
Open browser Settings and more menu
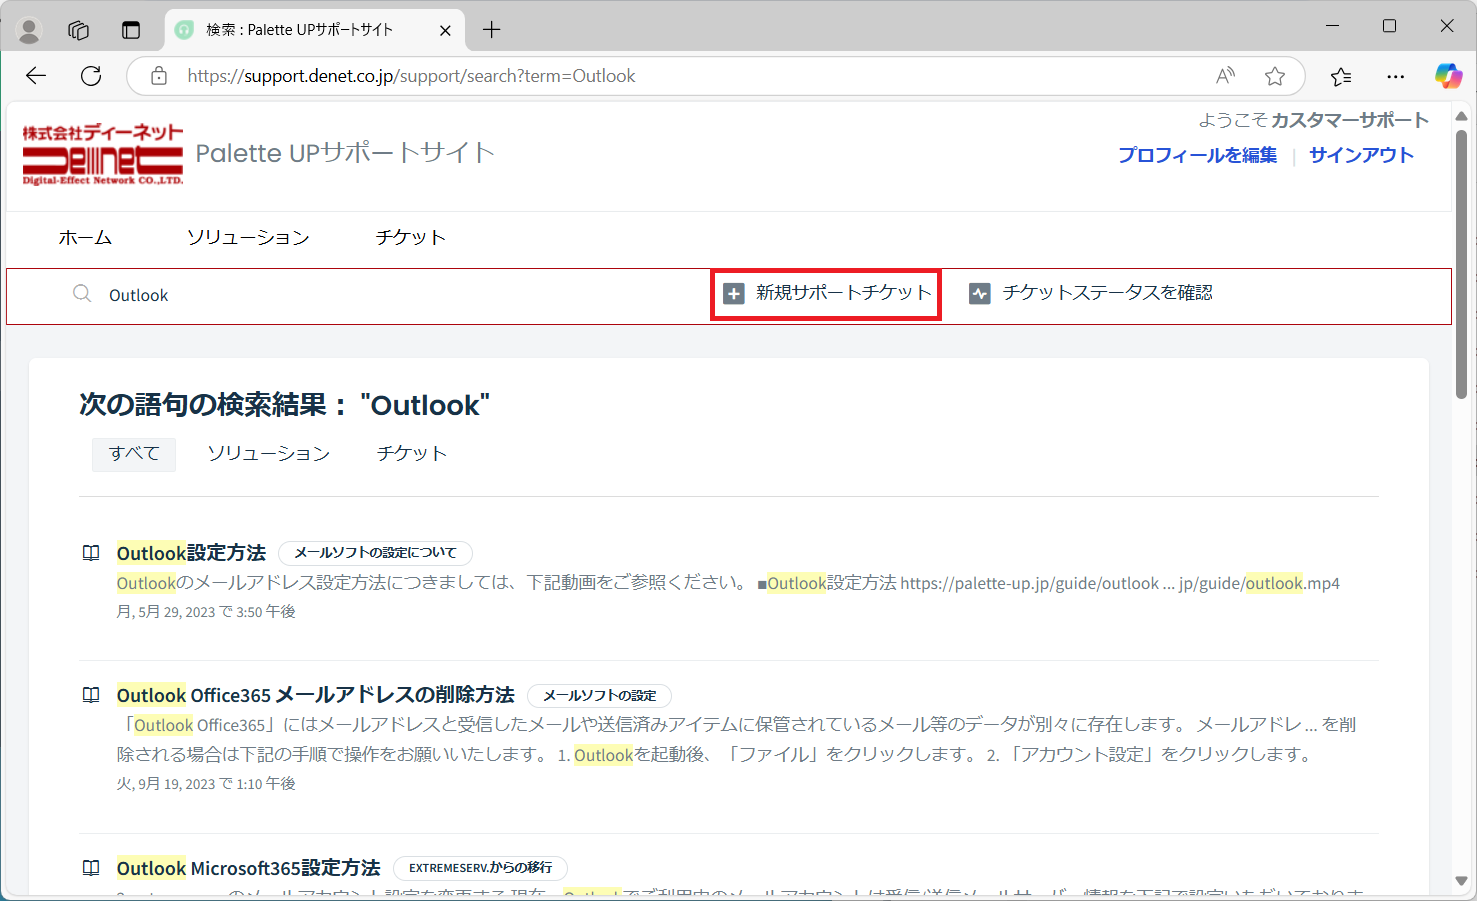1396,76
